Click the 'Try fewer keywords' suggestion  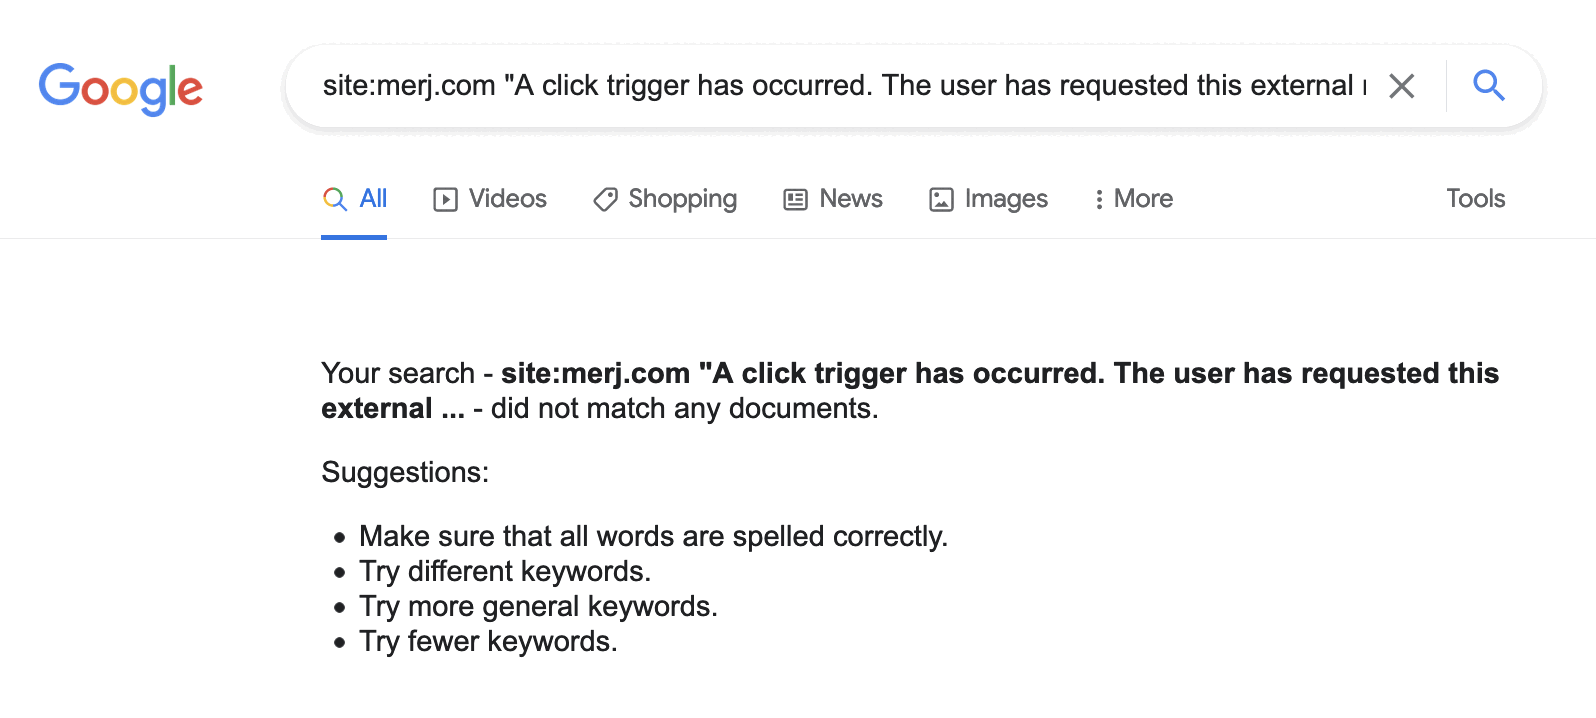[488, 642]
